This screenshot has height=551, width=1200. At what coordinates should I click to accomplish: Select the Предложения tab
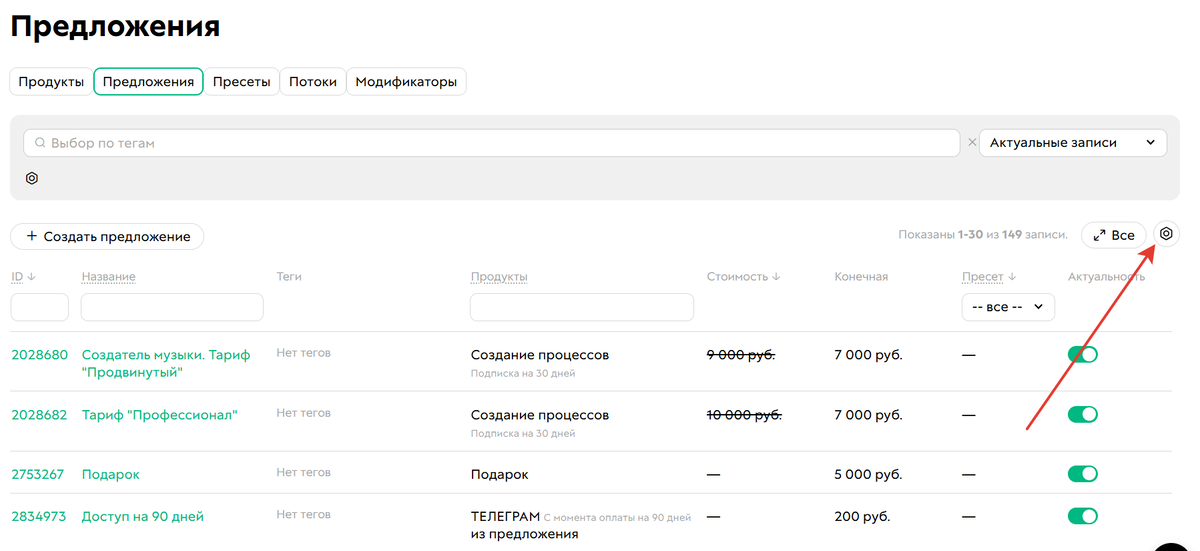148,82
